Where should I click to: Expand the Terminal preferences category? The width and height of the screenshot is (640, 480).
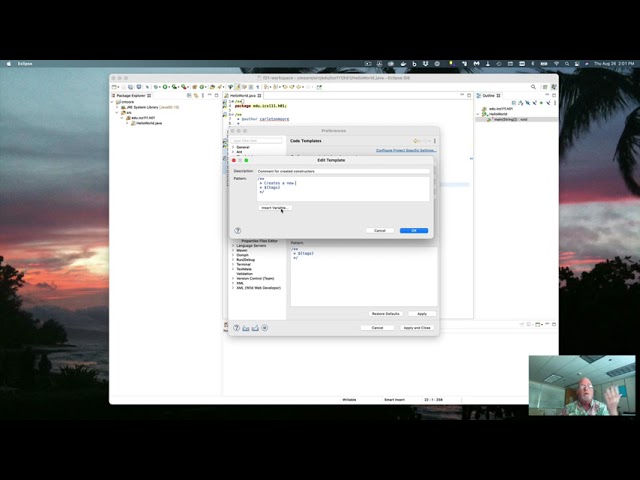233,264
